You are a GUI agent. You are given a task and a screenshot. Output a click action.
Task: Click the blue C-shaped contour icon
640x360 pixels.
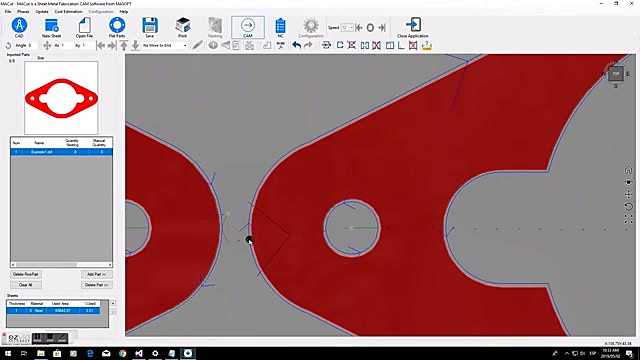(340, 45)
